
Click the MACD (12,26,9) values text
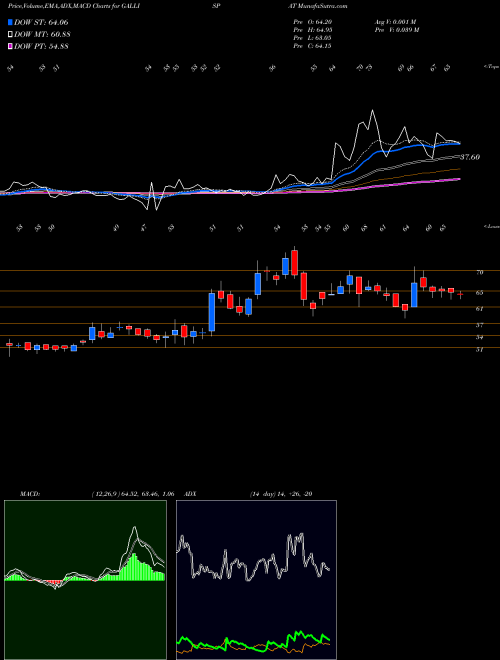coord(133,494)
